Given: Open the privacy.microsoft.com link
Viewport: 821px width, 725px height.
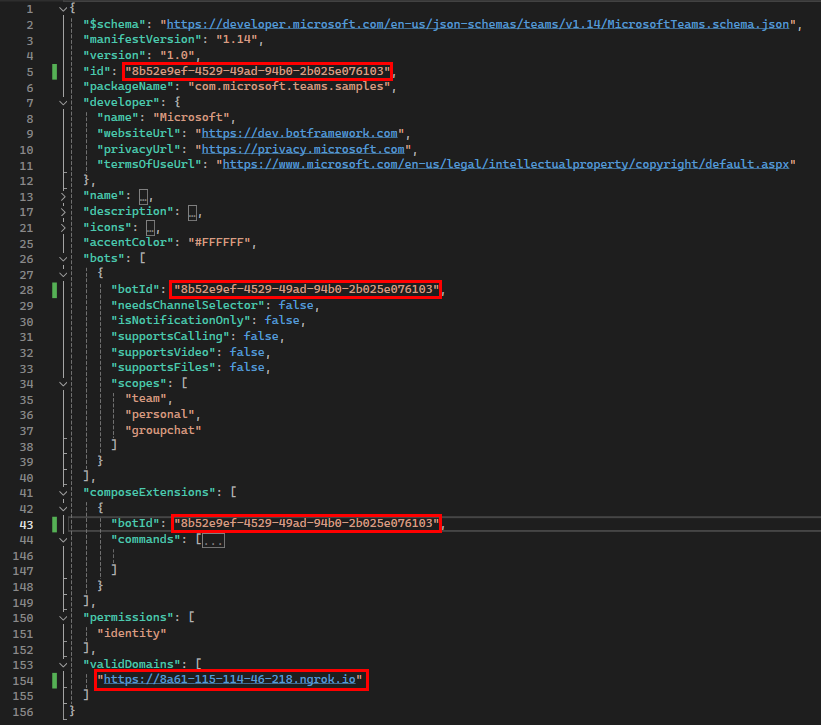Looking at the screenshot, I should [x=303, y=149].
